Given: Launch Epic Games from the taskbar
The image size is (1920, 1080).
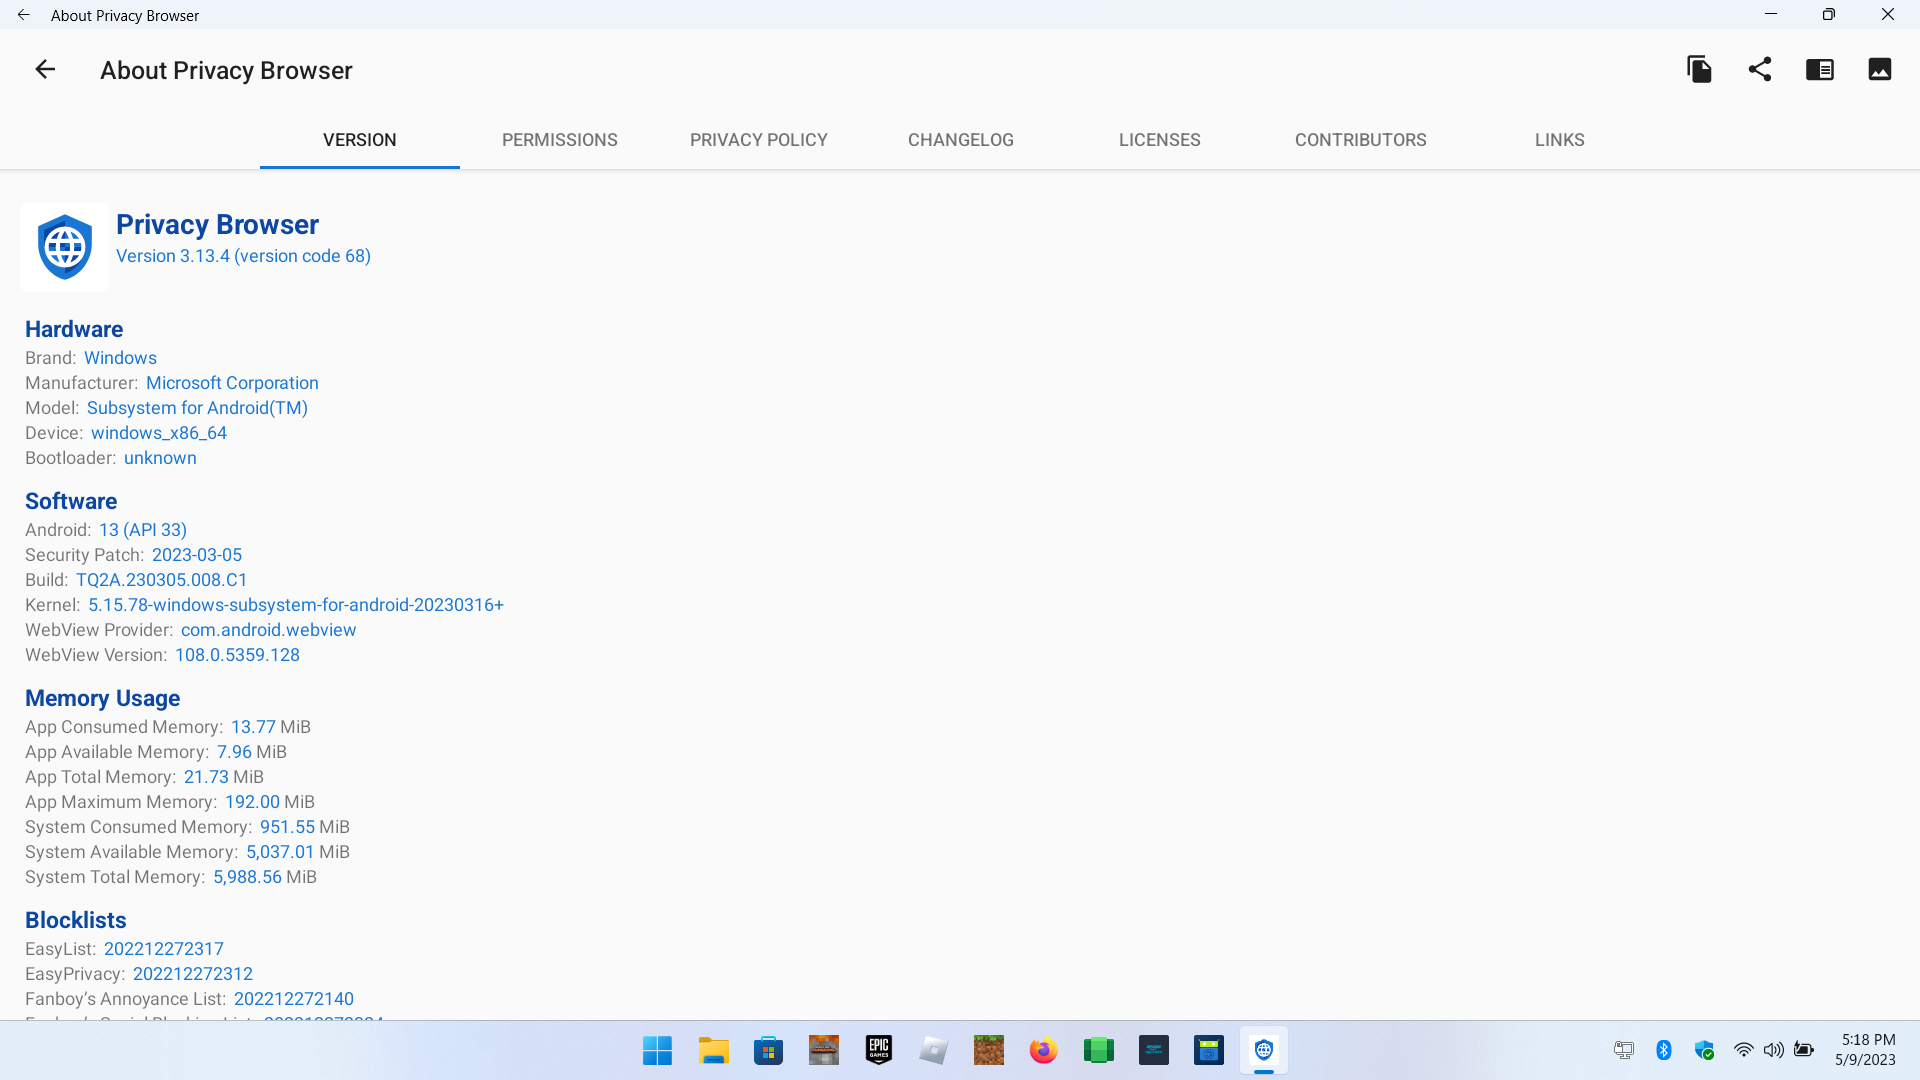Looking at the screenshot, I should [x=879, y=1050].
